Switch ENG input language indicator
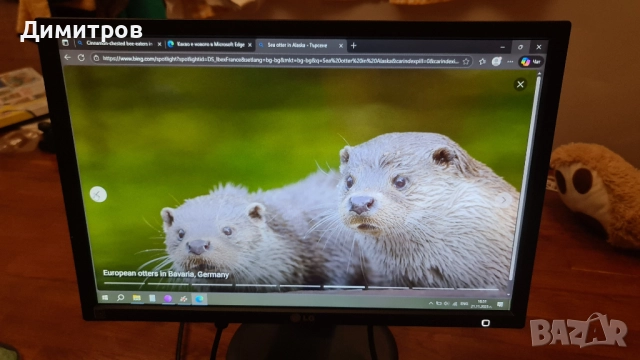Screen dimensions: 640x360 pos(464,304)
